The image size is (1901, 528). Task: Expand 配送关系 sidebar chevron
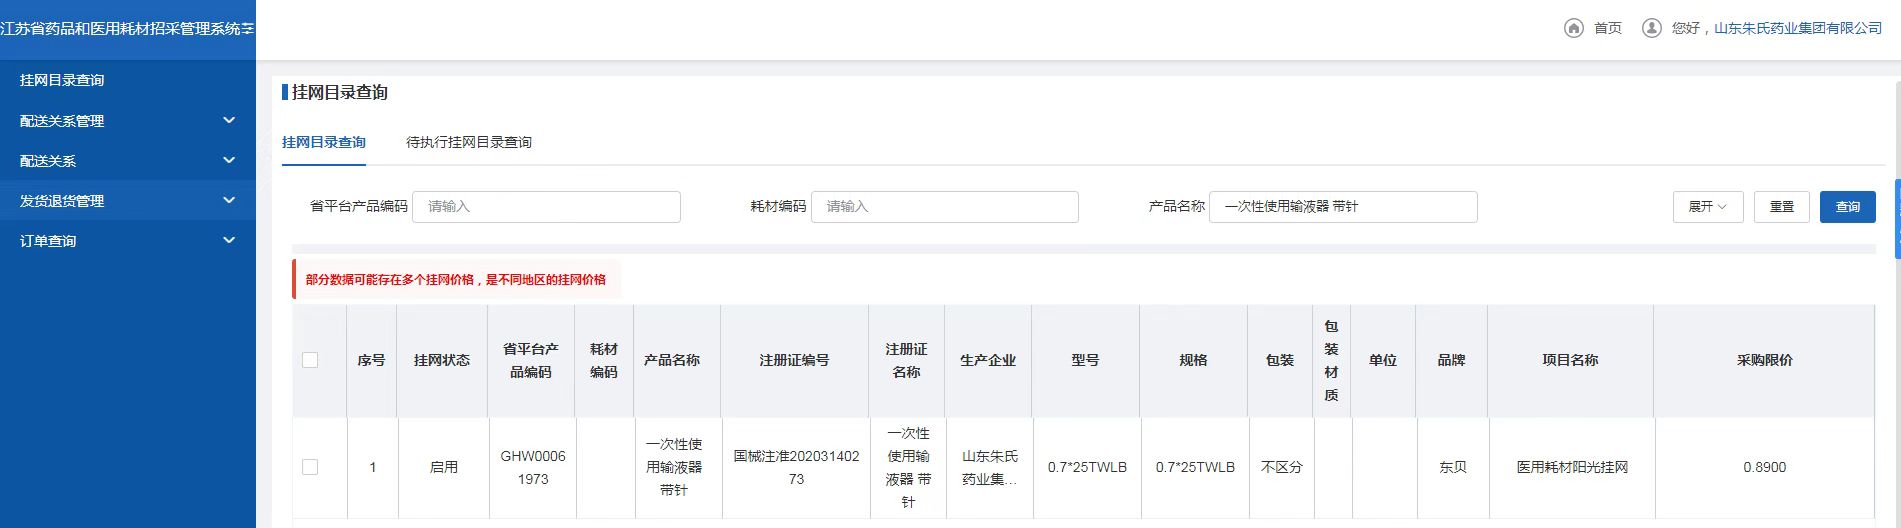pyautogui.click(x=229, y=161)
